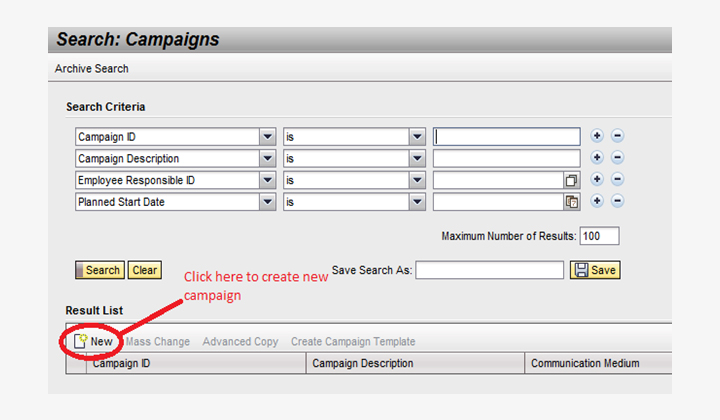Click the Maximum Number of Results field
Image resolution: width=720 pixels, height=420 pixels.
coord(599,237)
